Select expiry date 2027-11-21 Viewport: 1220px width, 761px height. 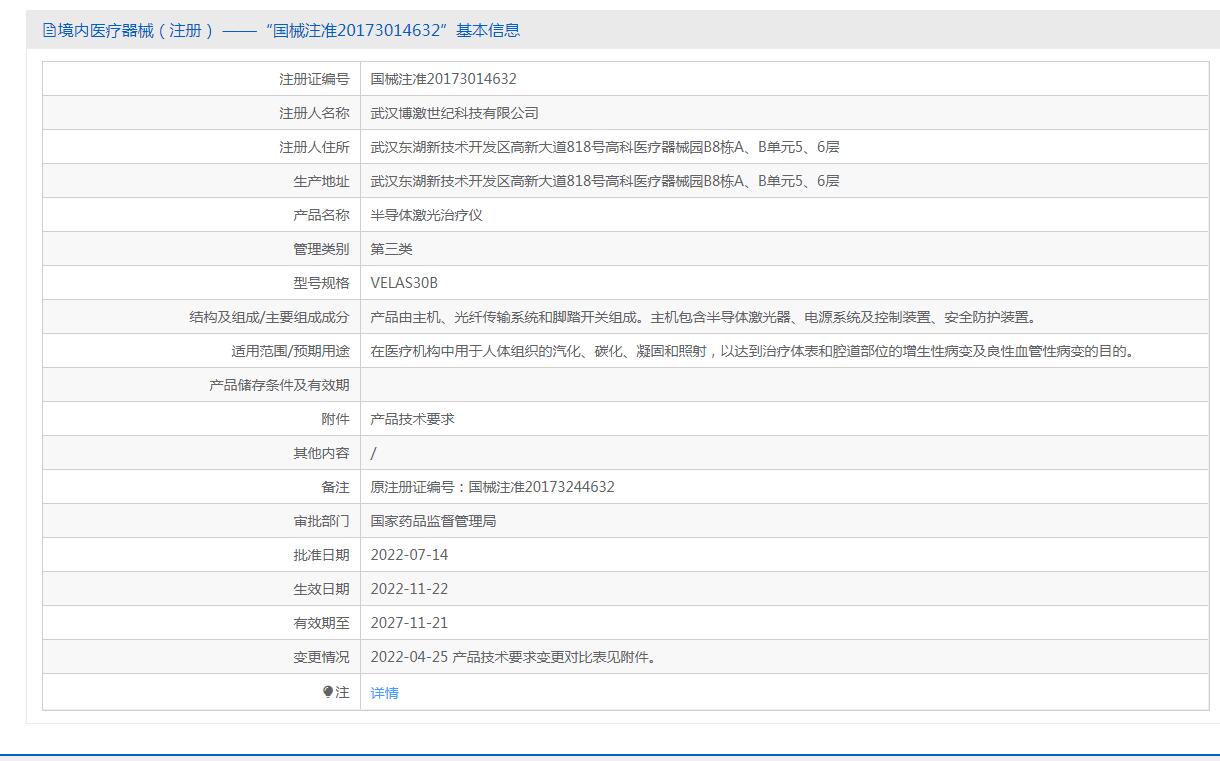click(409, 623)
